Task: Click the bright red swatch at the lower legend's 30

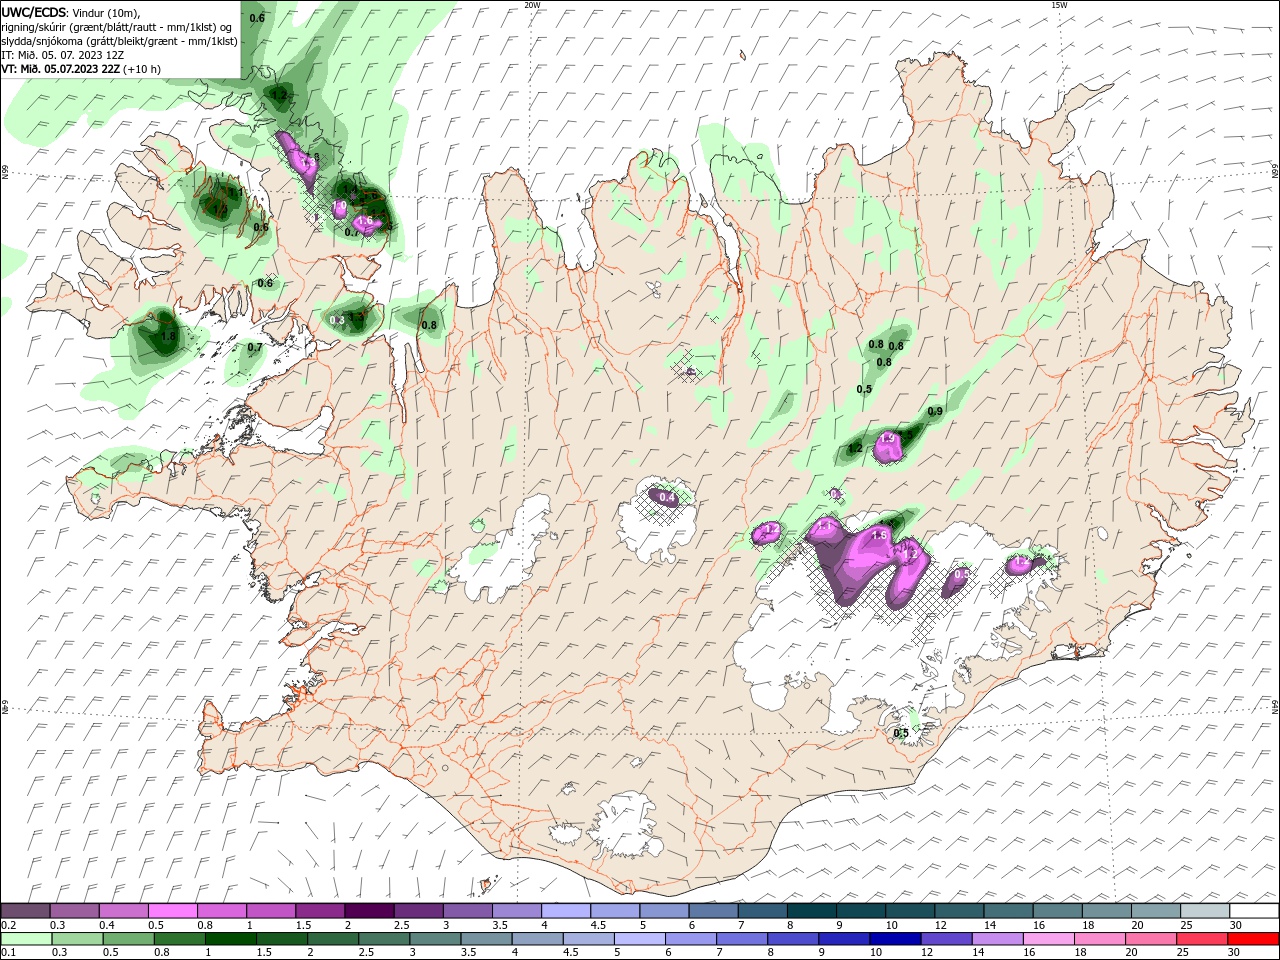Action: 1254,939
